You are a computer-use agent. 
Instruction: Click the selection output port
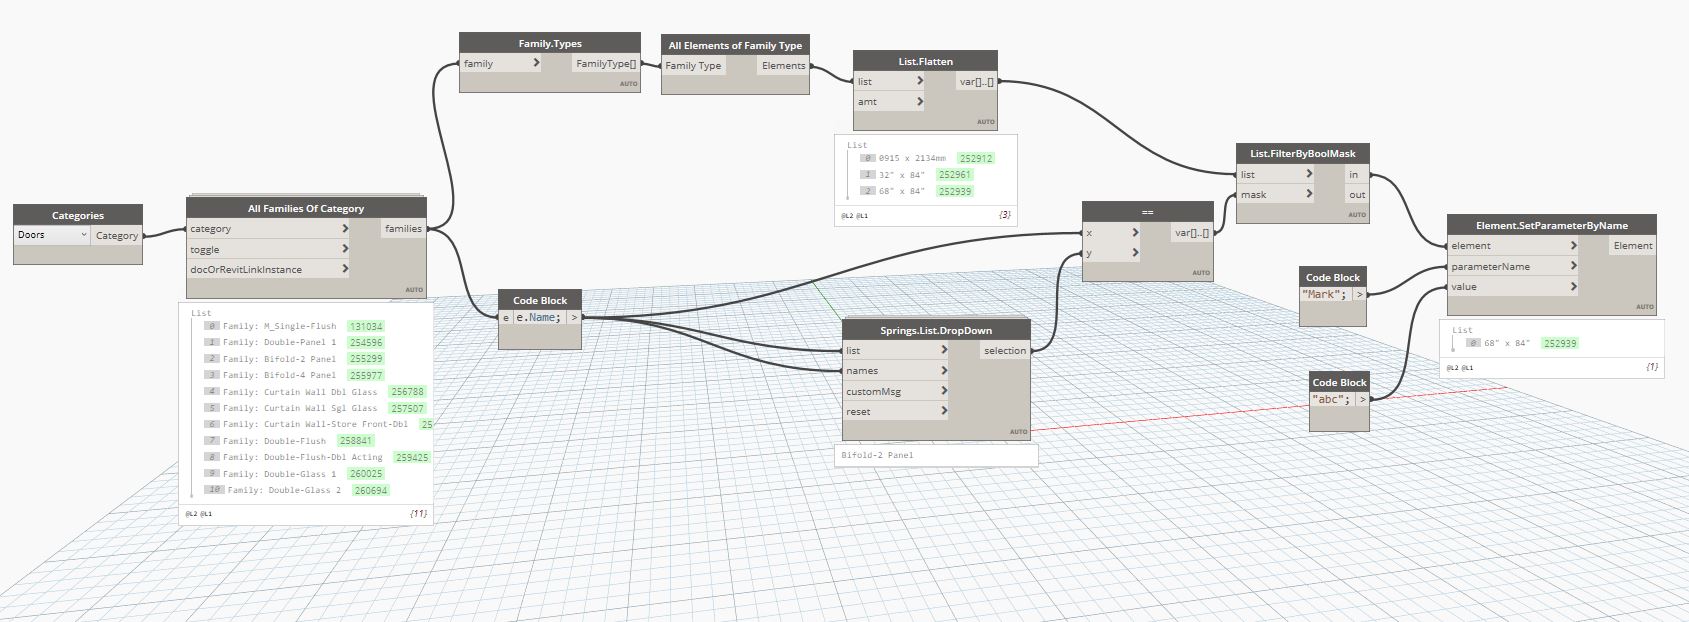[1004, 351]
